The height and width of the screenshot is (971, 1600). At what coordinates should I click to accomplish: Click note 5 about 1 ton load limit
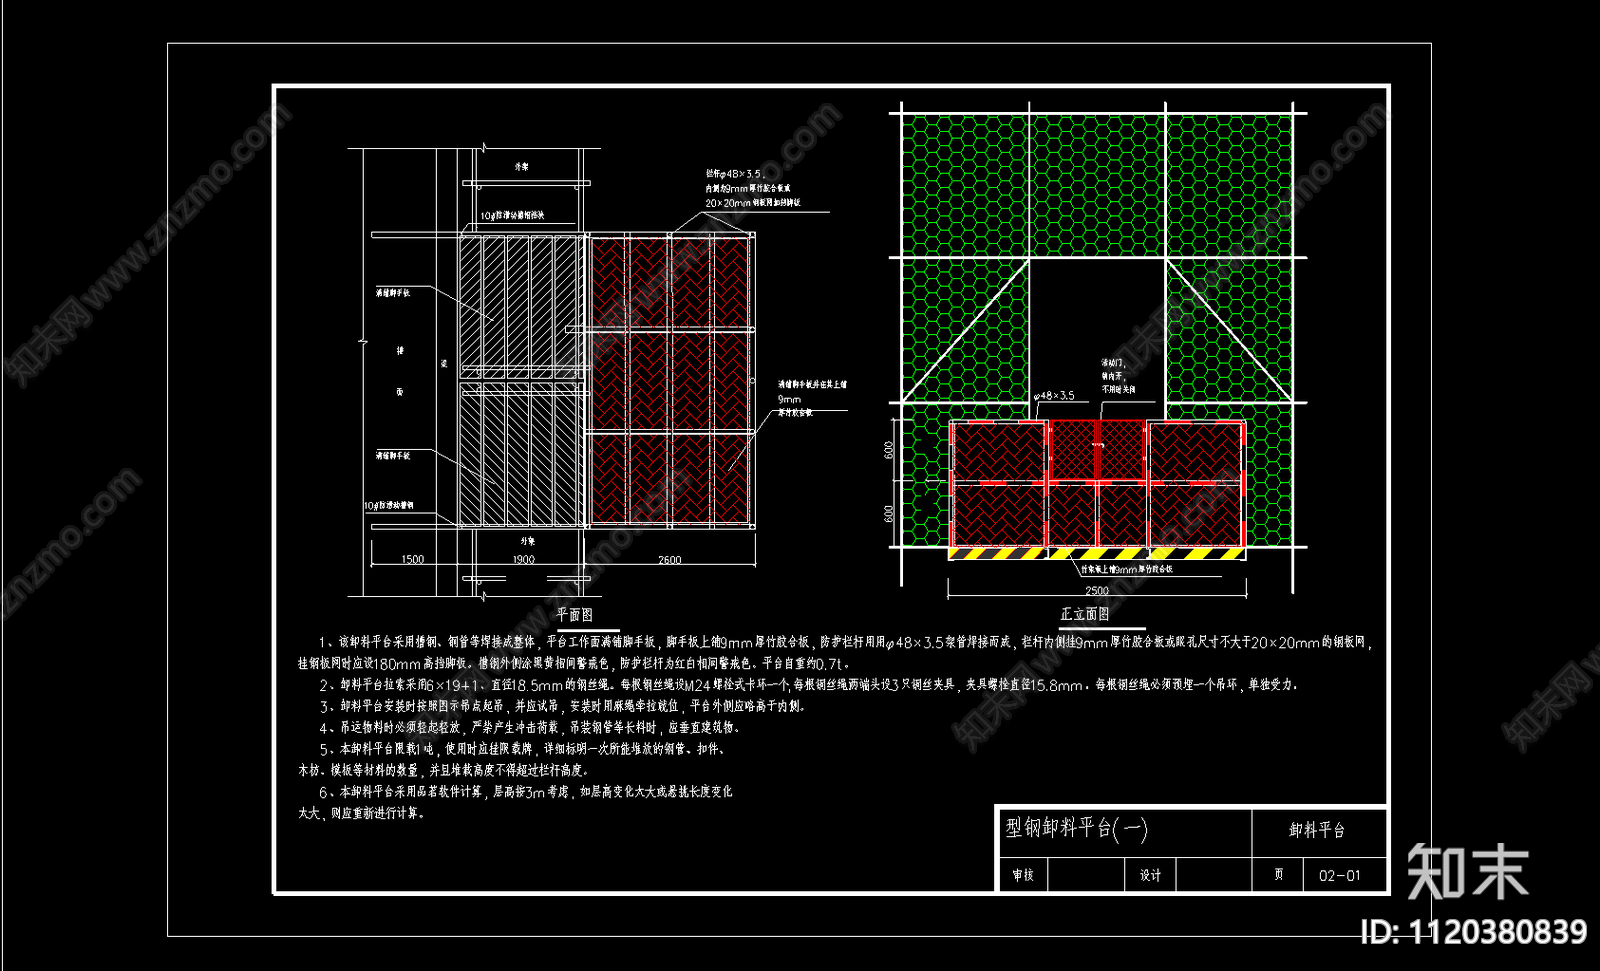click(511, 759)
